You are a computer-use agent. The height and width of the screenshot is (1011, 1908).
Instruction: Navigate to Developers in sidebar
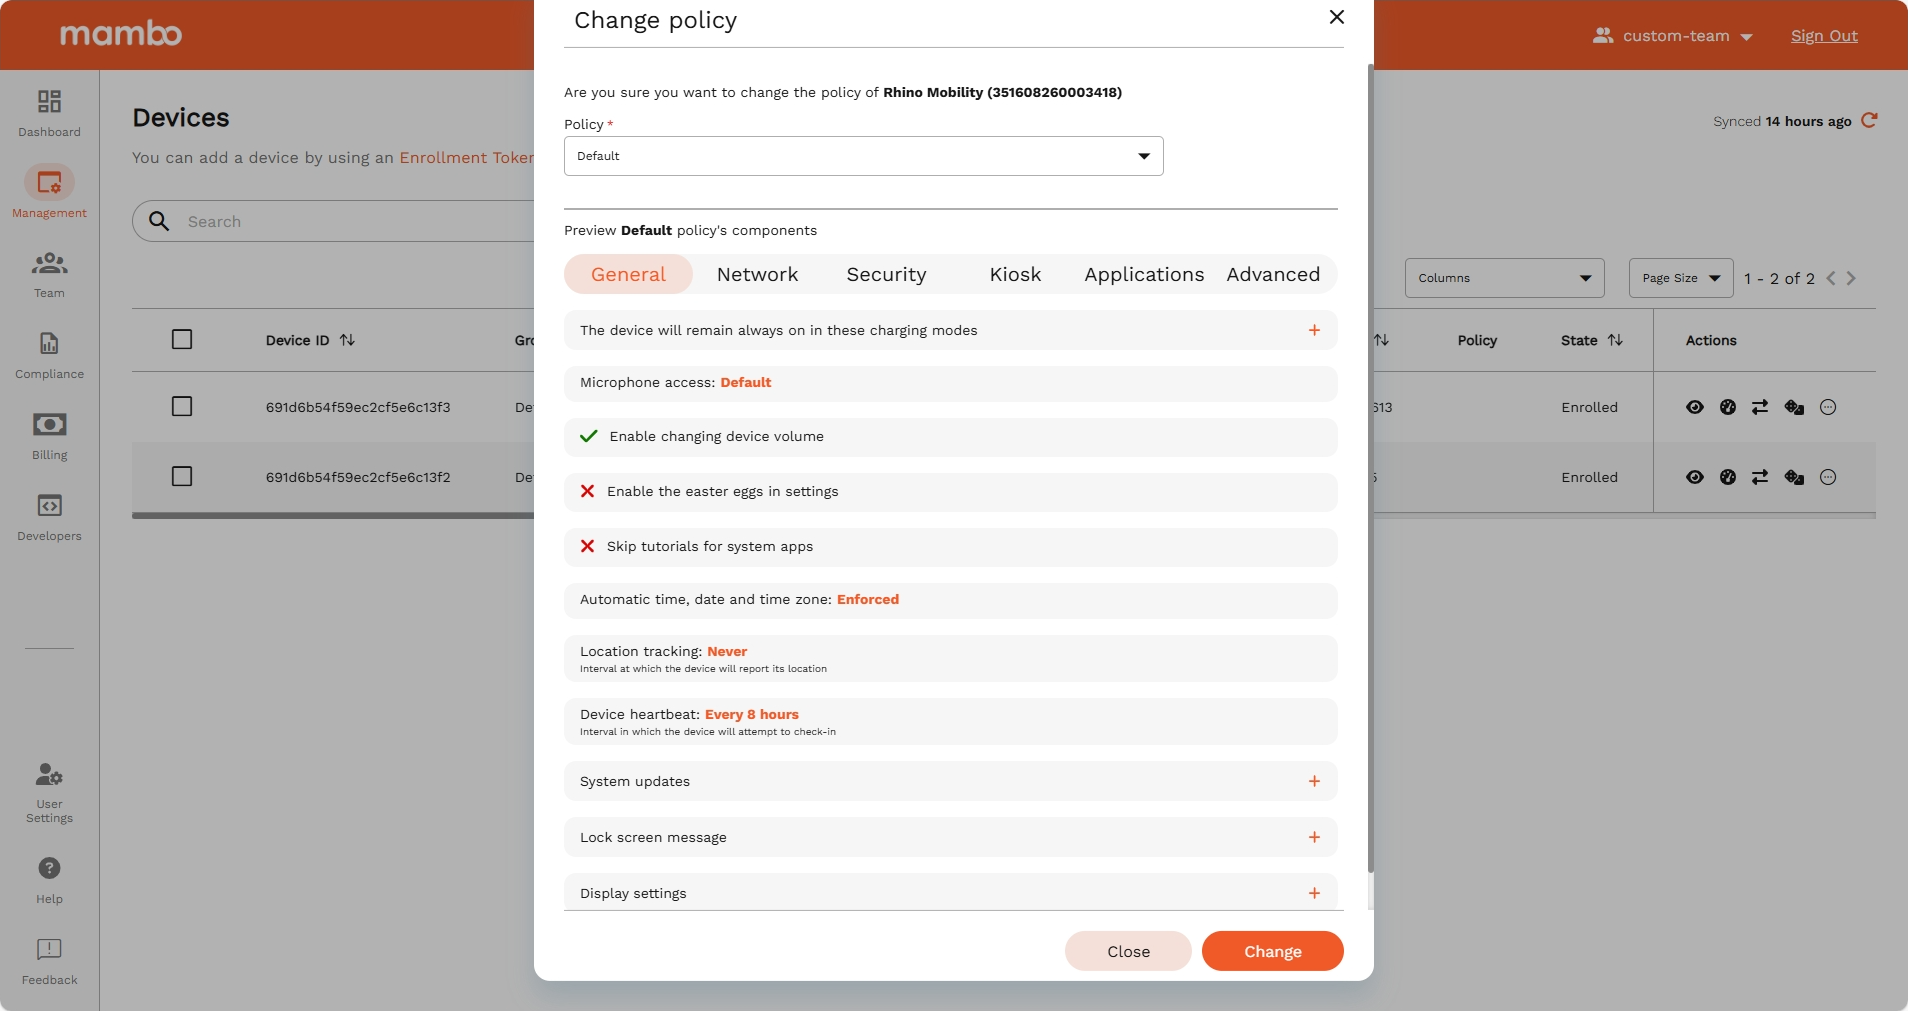pyautogui.click(x=48, y=515)
